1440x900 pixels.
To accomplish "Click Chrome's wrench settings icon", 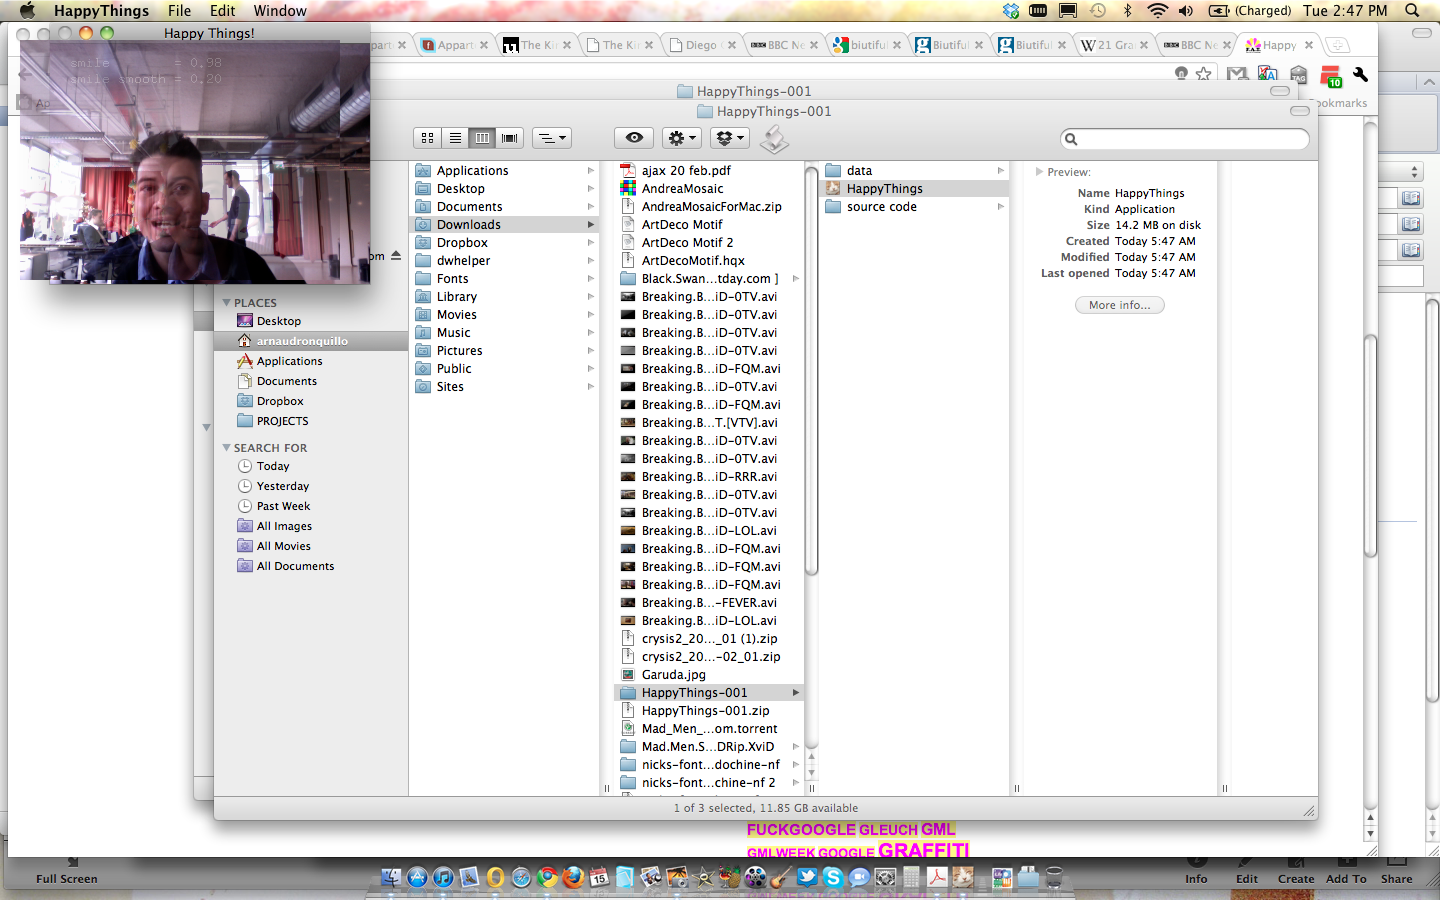I will click(1360, 75).
